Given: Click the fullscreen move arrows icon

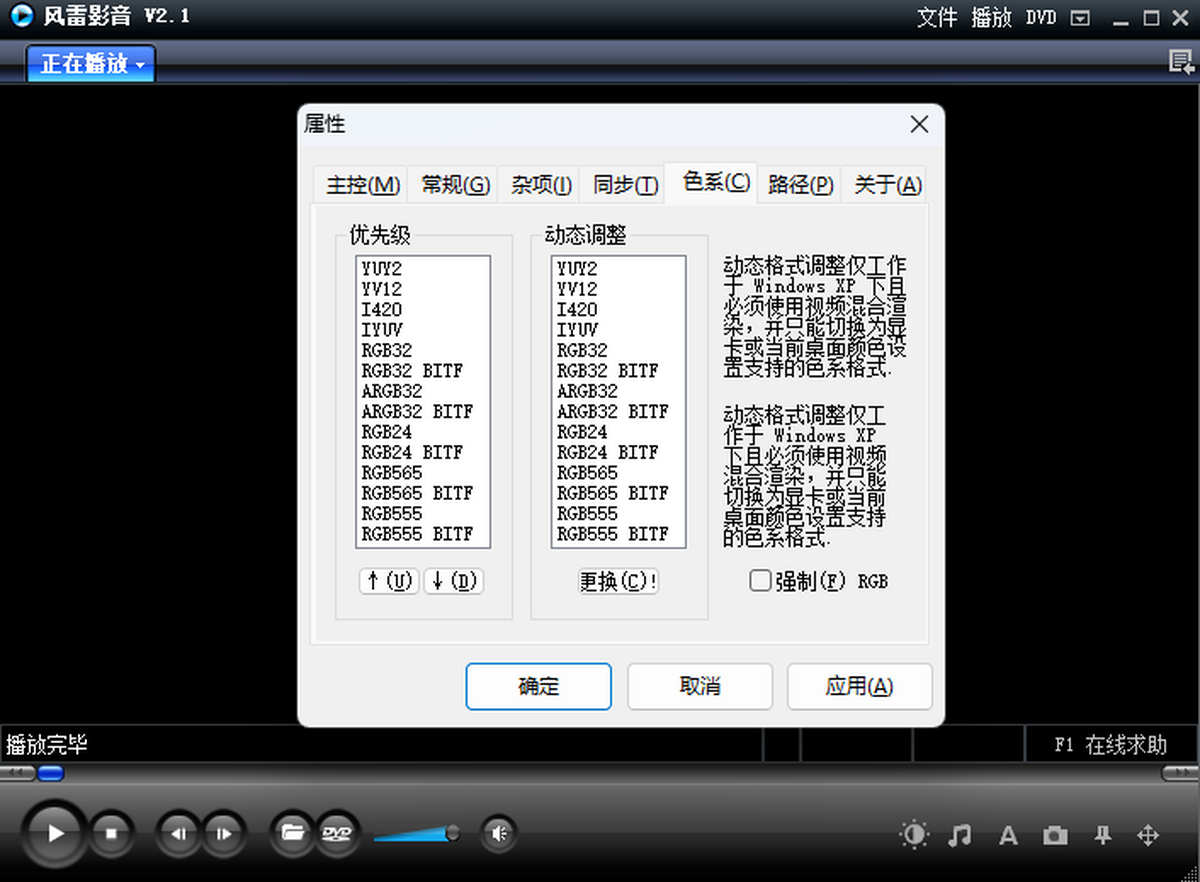Looking at the screenshot, I should click(1148, 835).
